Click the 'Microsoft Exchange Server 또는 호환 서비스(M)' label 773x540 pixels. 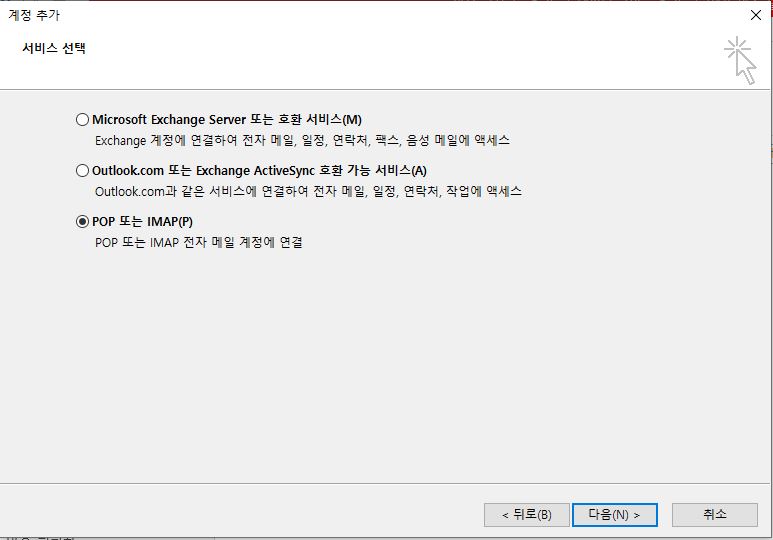[226, 120]
